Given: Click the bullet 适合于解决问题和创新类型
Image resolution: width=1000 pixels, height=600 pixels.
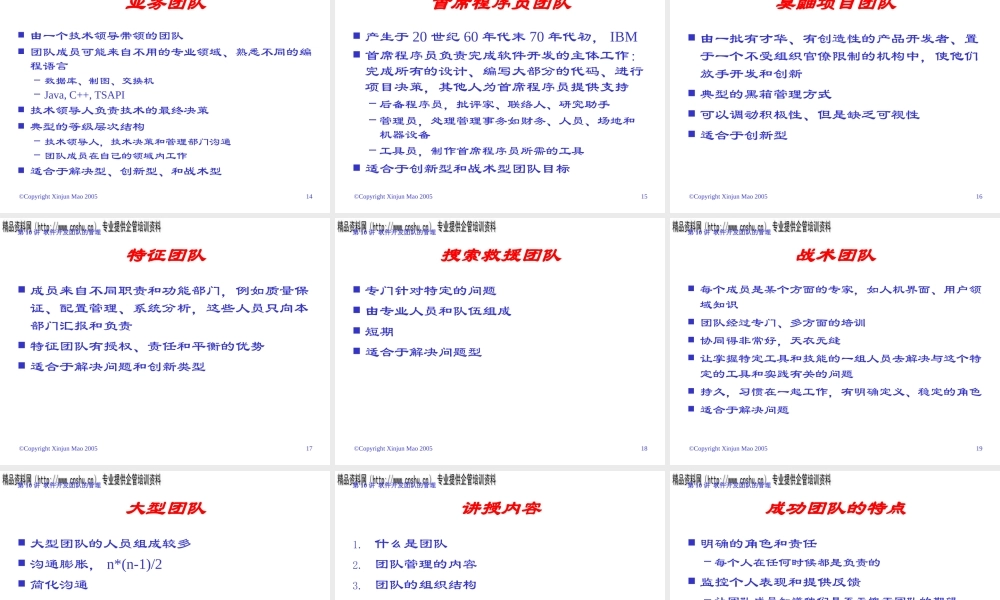Looking at the screenshot, I should 117,367.
